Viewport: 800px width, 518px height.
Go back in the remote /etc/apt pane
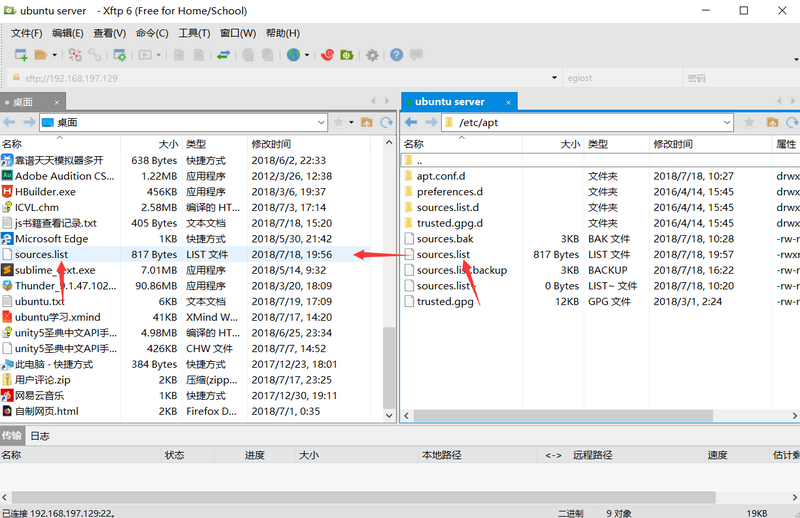(411, 122)
